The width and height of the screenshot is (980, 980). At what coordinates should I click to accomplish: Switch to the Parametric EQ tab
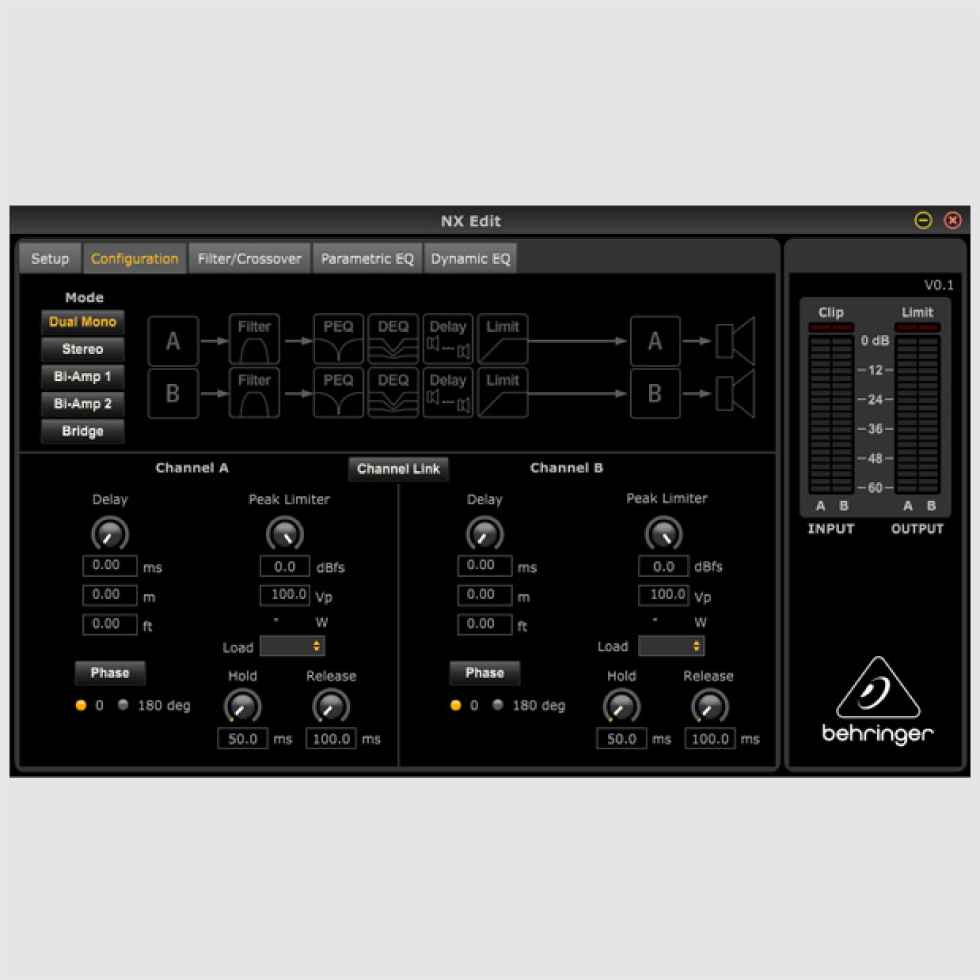click(x=366, y=258)
